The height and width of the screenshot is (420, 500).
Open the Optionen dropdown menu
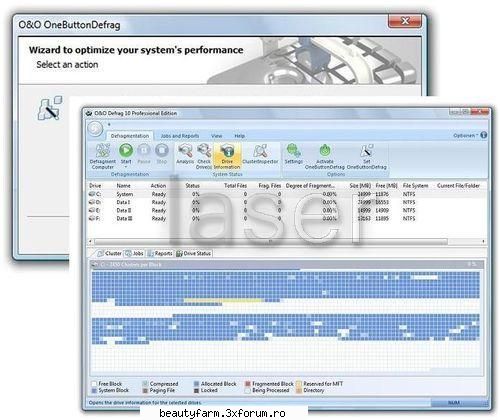tap(466, 135)
